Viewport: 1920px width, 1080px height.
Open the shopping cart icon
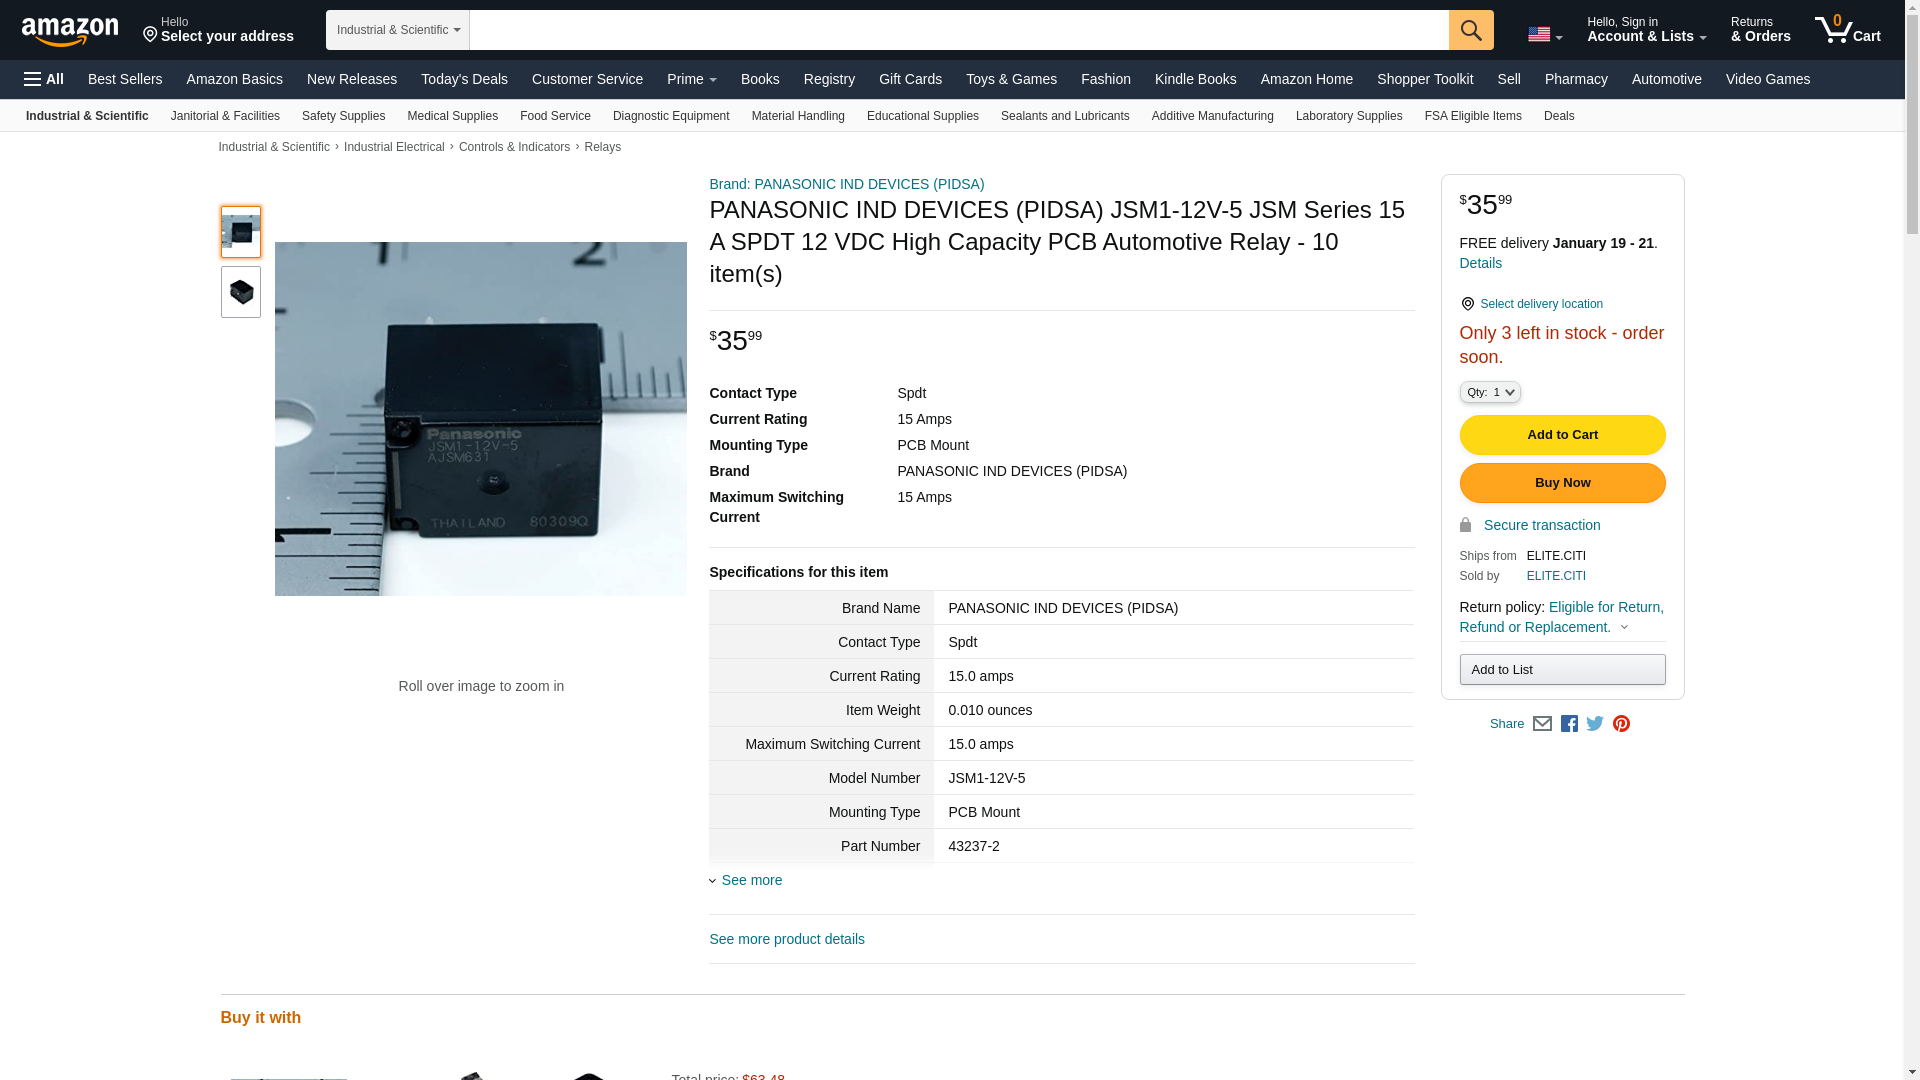(x=1847, y=30)
